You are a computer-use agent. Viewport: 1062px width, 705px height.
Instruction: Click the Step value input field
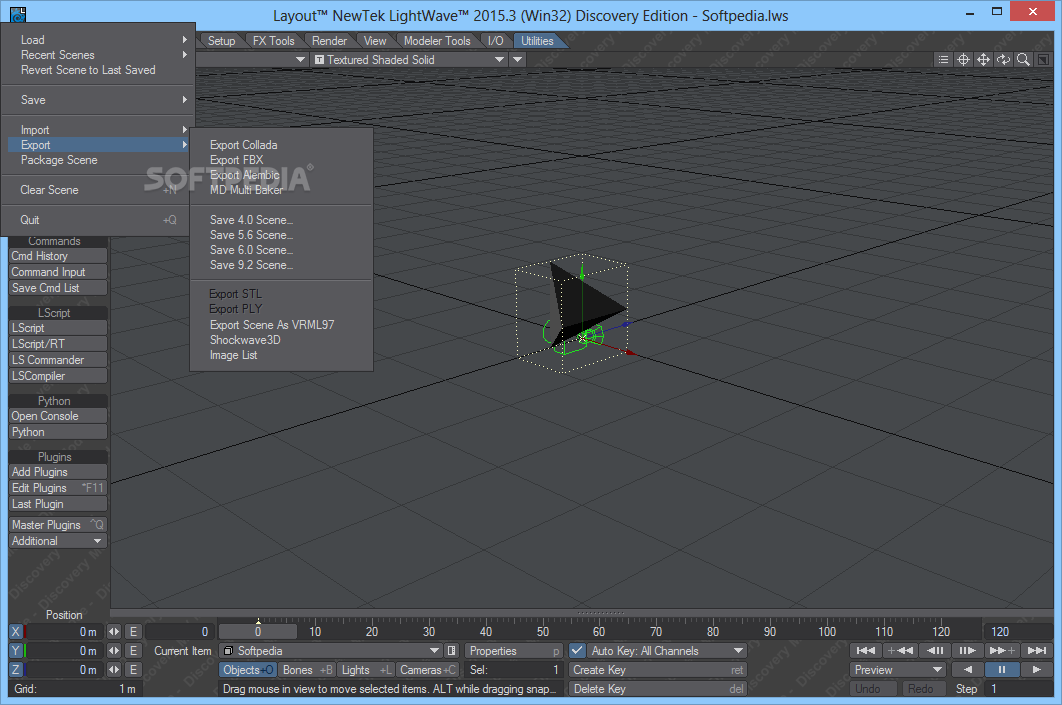click(x=1020, y=688)
